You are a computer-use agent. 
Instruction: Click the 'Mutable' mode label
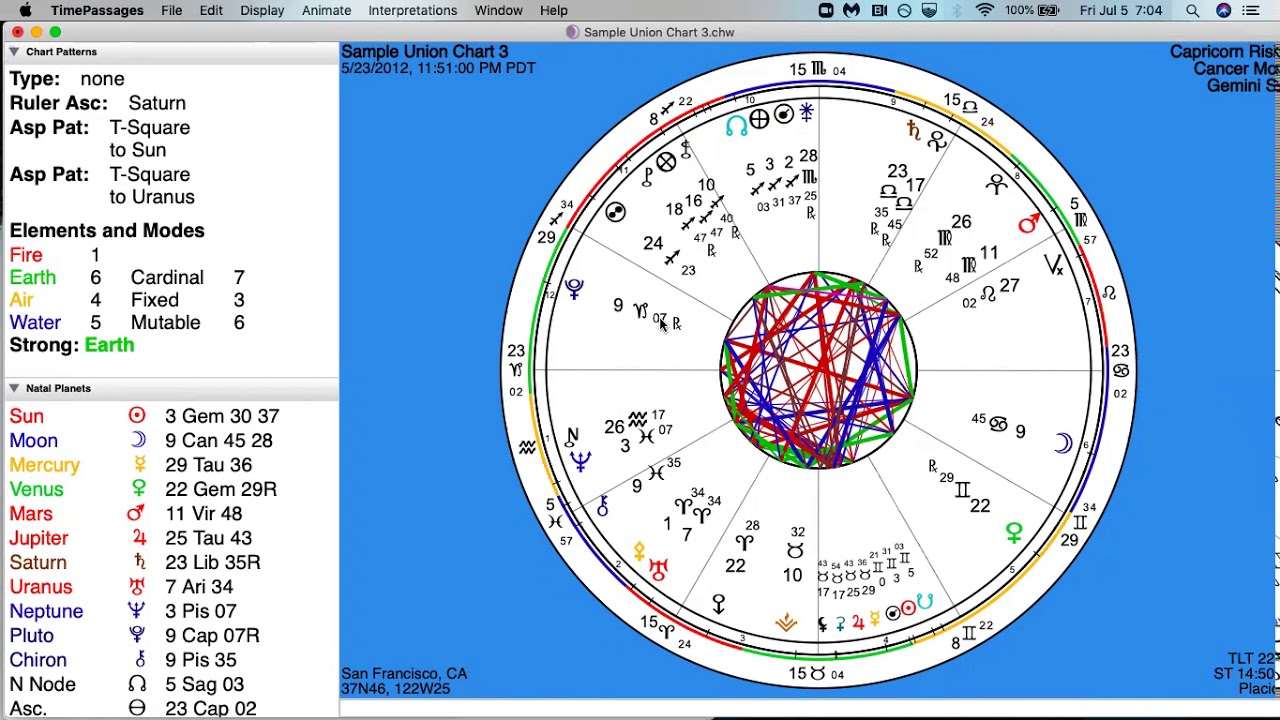[165, 322]
